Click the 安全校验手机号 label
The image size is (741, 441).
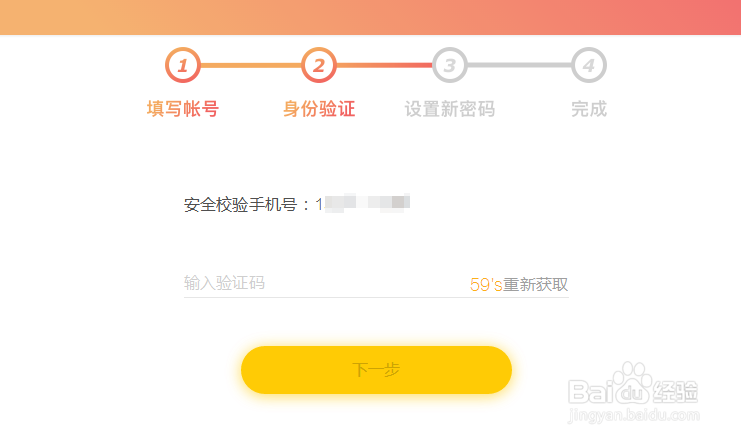pyautogui.click(x=248, y=205)
